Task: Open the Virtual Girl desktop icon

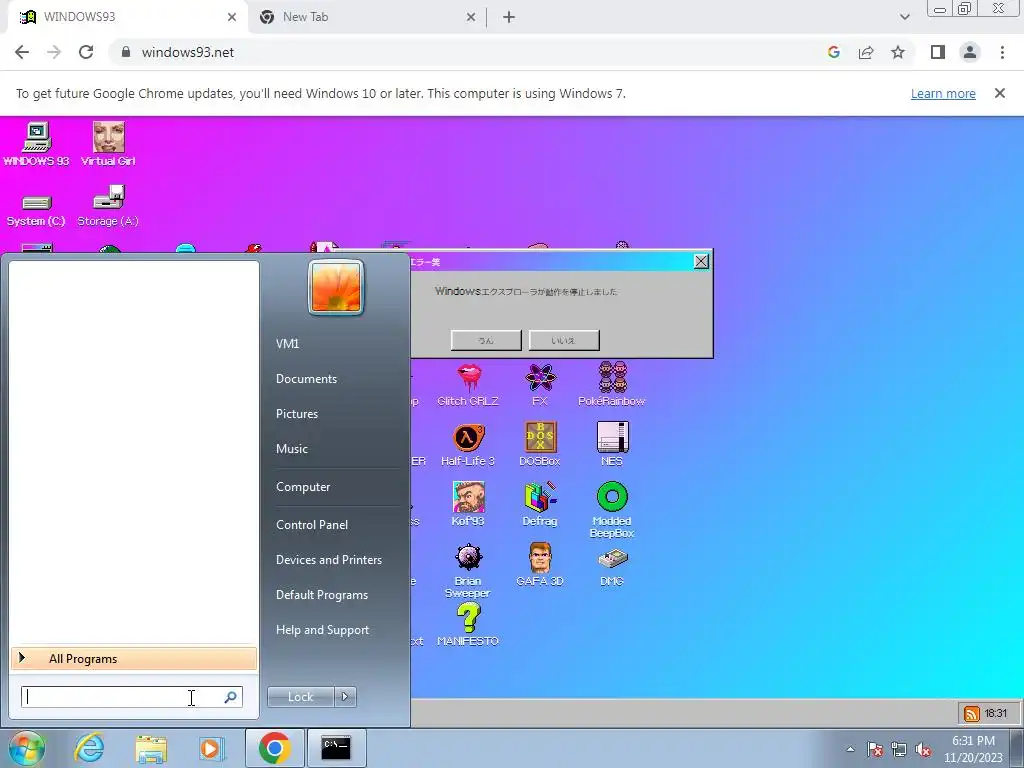Action: [x=108, y=144]
